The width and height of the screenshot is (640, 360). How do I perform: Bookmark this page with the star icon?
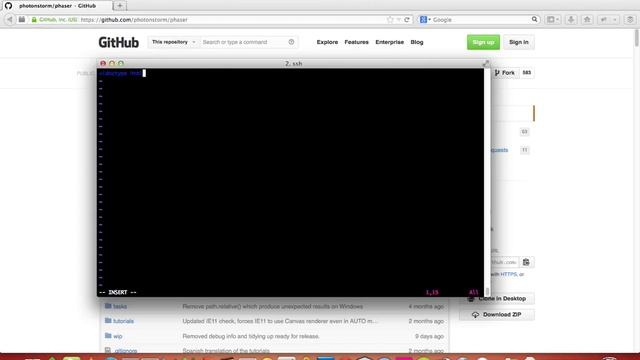click(x=390, y=20)
